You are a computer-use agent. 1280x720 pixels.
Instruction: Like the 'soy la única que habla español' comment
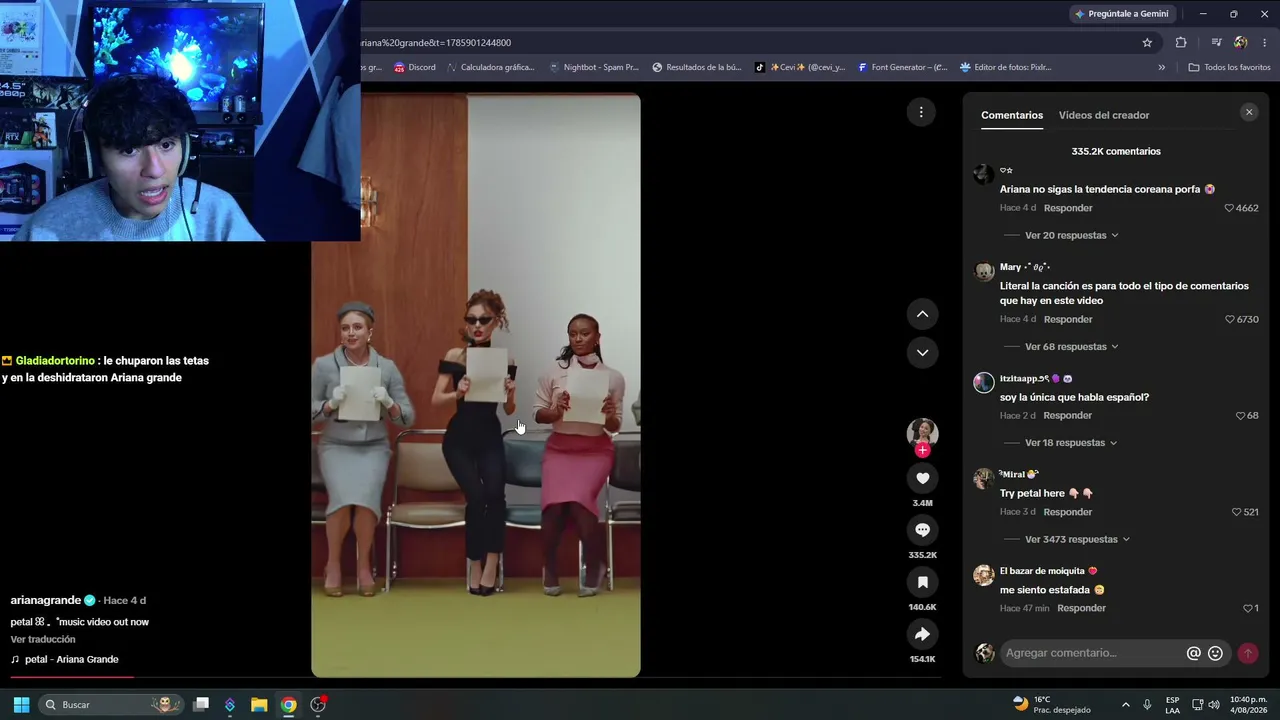pos(1241,415)
